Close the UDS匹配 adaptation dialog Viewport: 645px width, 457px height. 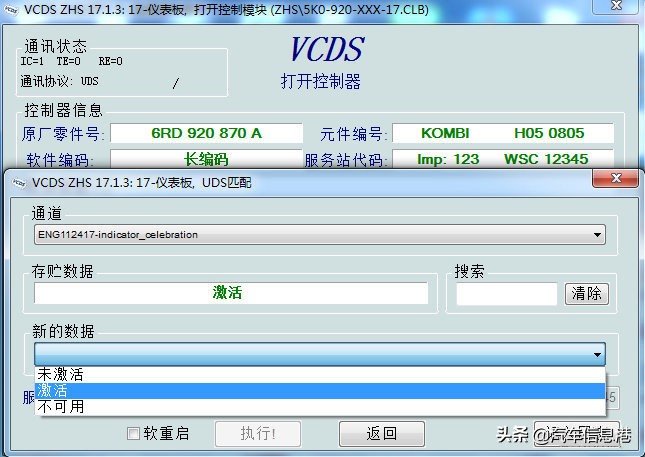[x=616, y=178]
